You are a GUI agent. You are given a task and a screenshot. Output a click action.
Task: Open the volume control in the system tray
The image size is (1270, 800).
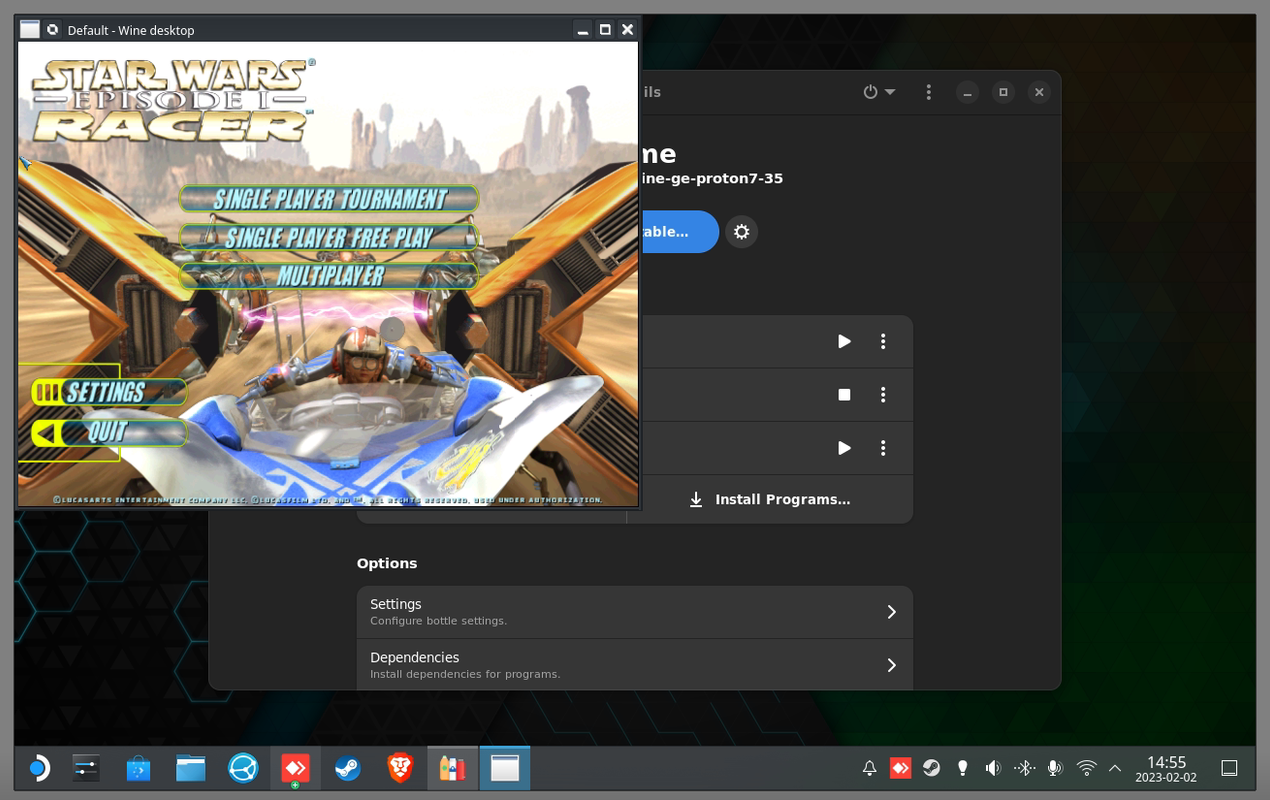[993, 768]
